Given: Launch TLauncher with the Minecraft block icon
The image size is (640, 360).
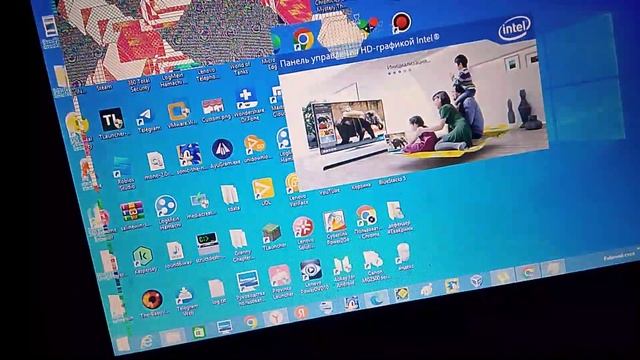Looking at the screenshot, I should [x=272, y=233].
